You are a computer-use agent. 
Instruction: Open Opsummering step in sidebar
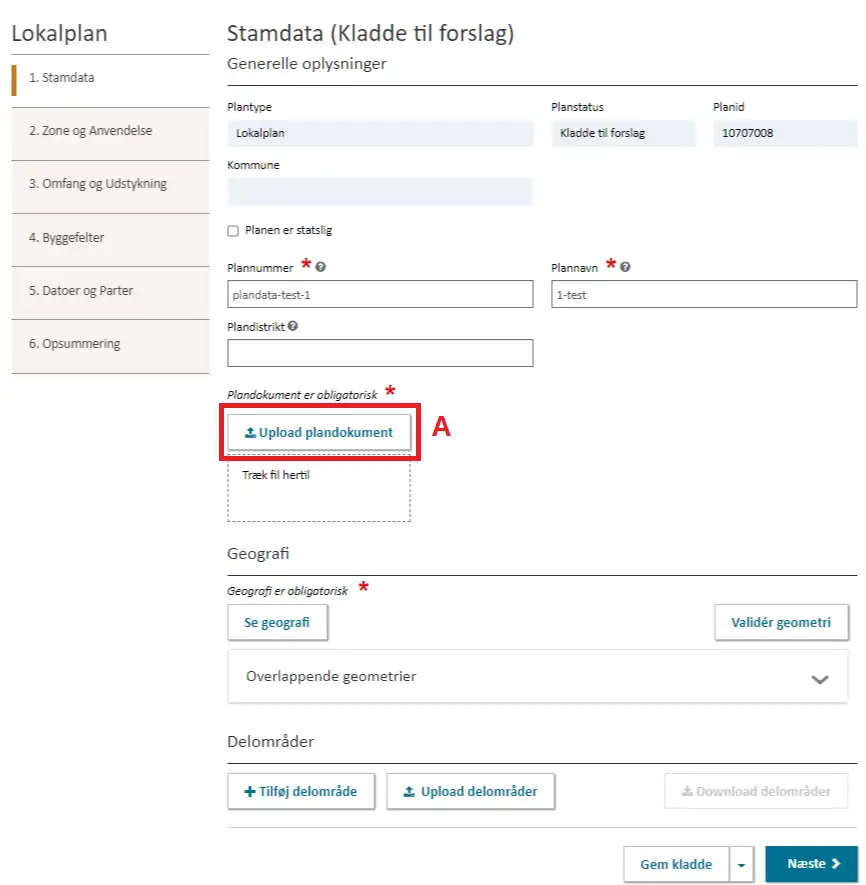click(110, 344)
